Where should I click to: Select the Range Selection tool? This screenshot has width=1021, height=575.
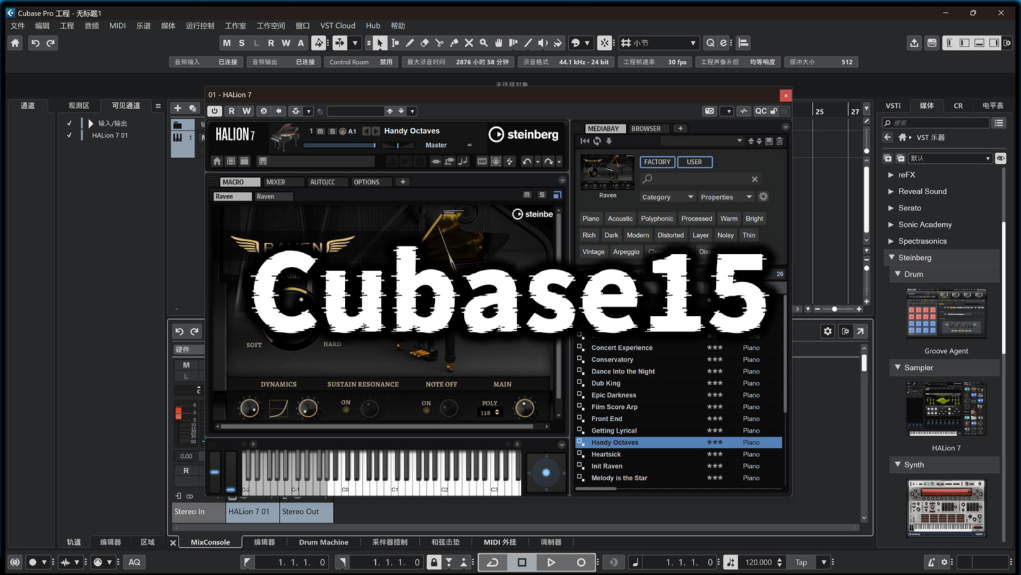click(x=395, y=43)
